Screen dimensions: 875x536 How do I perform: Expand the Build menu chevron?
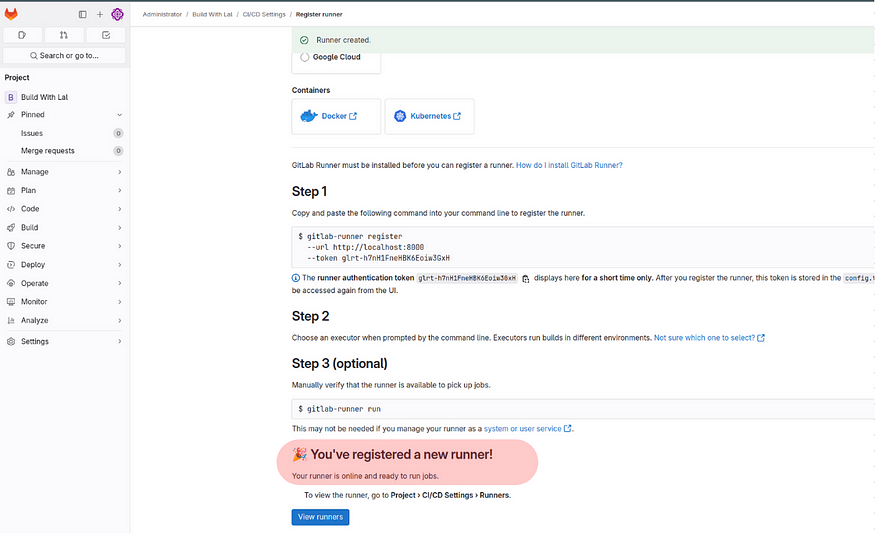tap(119, 228)
